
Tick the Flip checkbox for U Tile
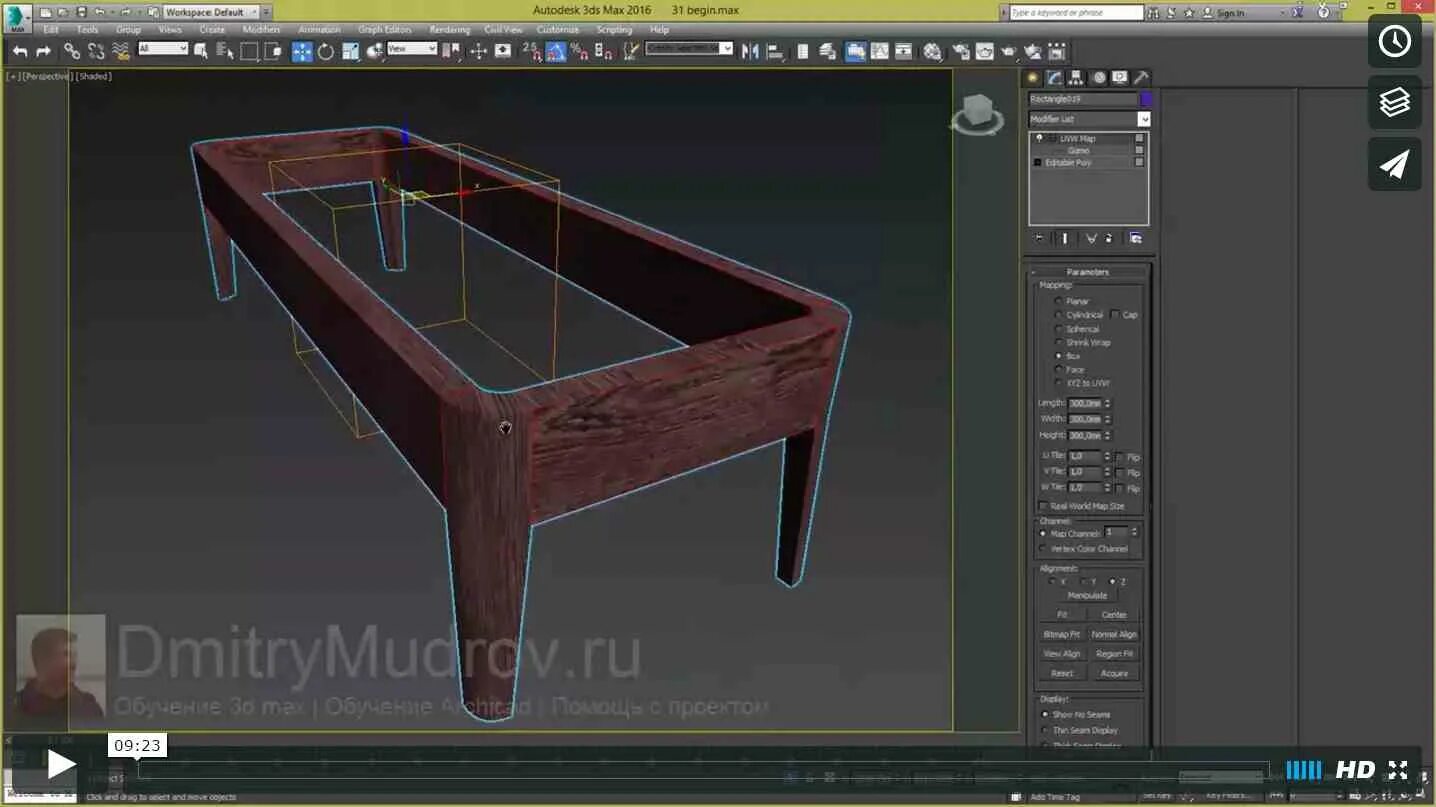(x=1119, y=456)
